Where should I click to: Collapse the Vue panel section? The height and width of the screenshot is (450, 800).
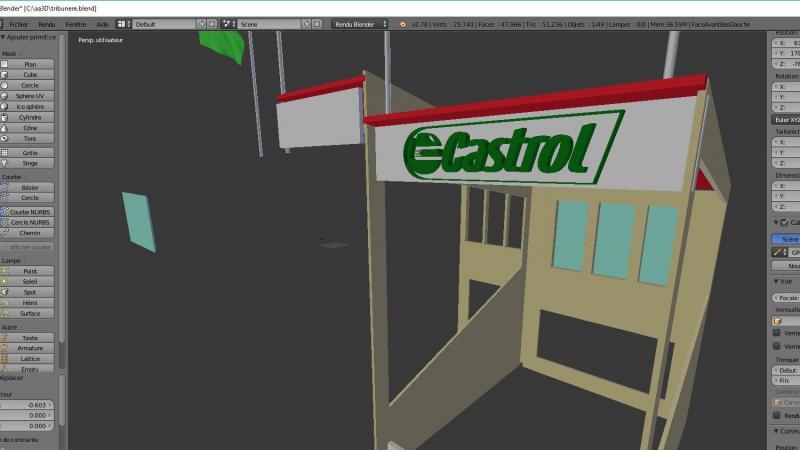[x=776, y=282]
